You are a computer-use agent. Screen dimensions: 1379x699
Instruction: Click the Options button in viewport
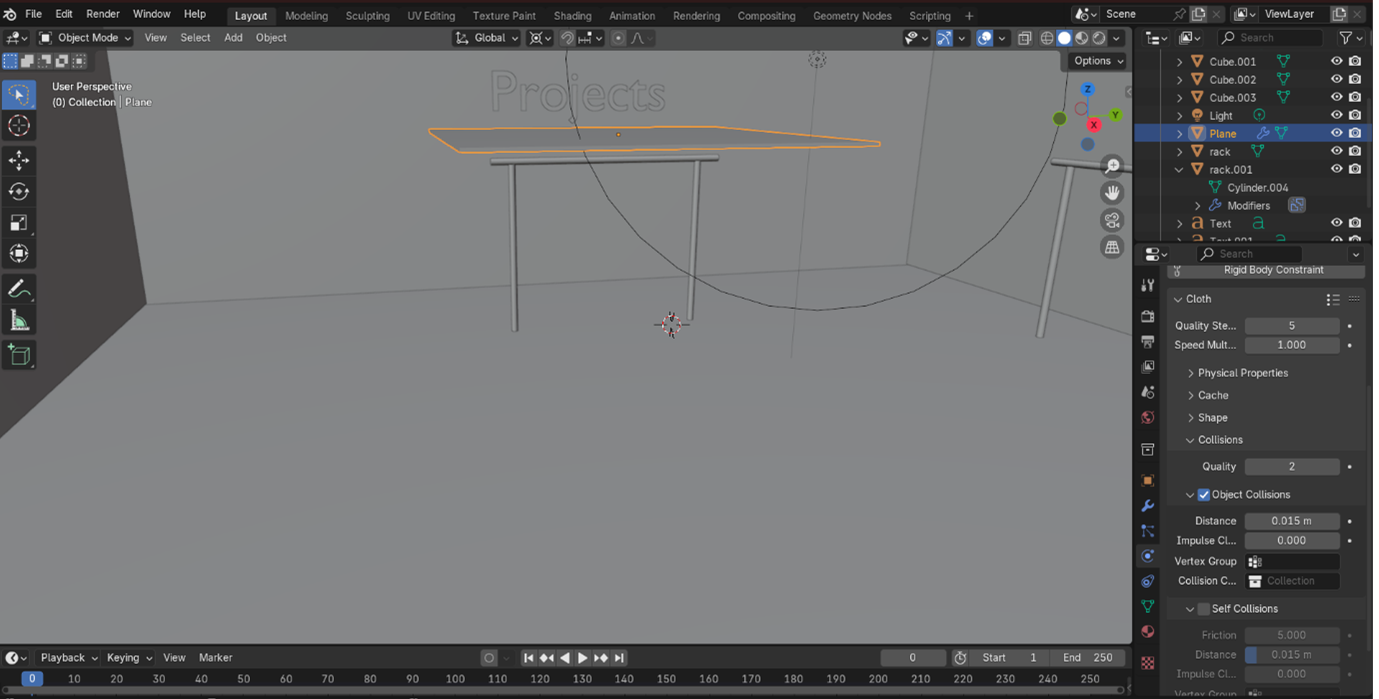[1098, 61]
